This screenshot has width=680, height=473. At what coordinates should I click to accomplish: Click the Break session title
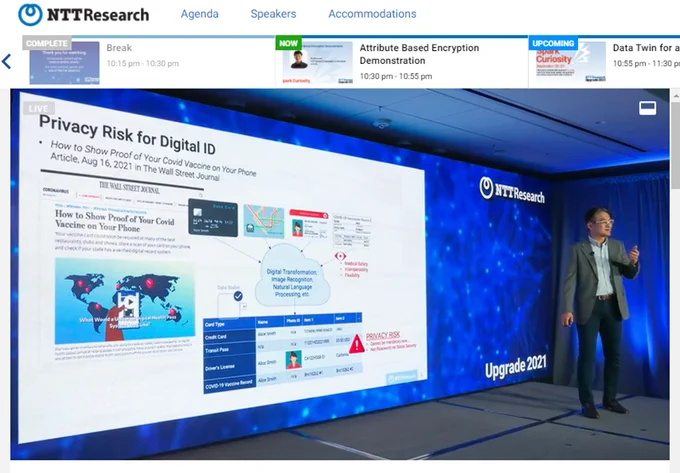[119, 48]
